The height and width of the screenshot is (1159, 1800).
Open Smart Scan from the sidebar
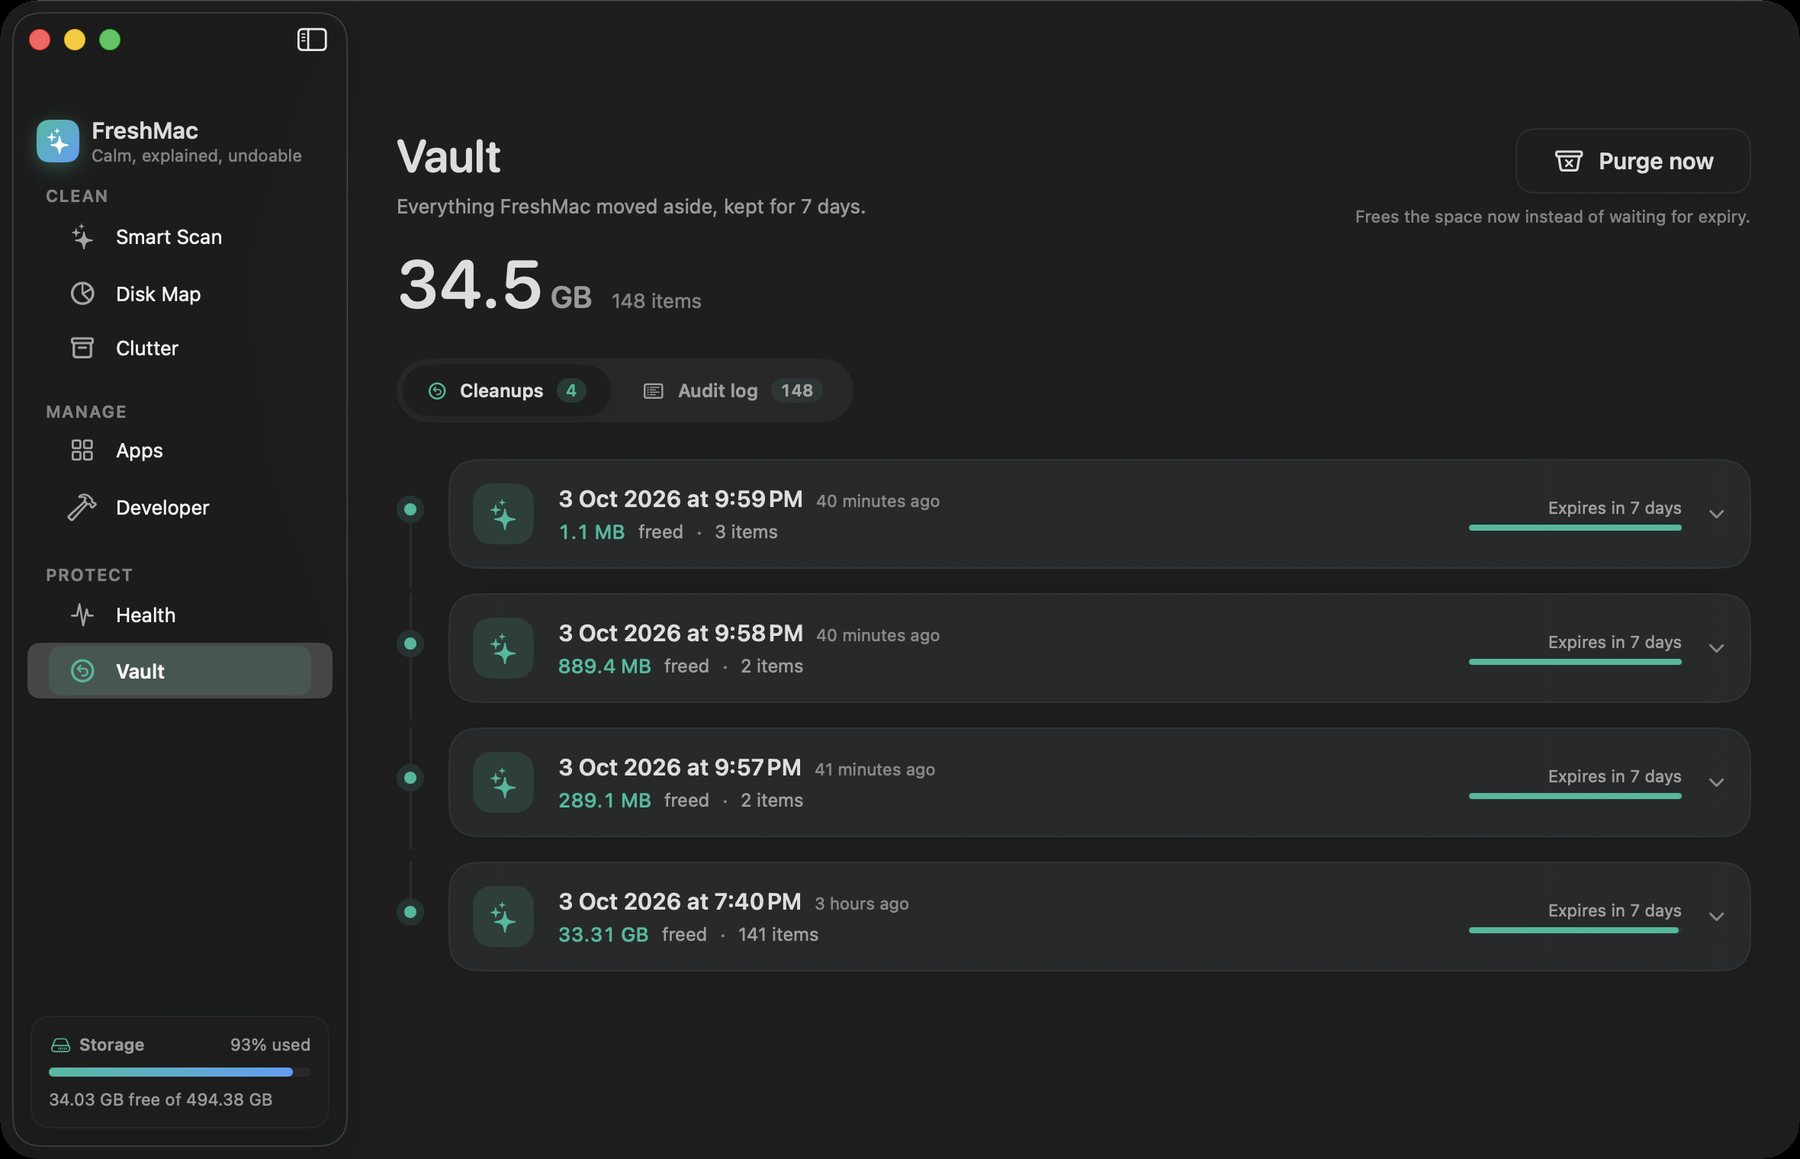[x=180, y=237]
